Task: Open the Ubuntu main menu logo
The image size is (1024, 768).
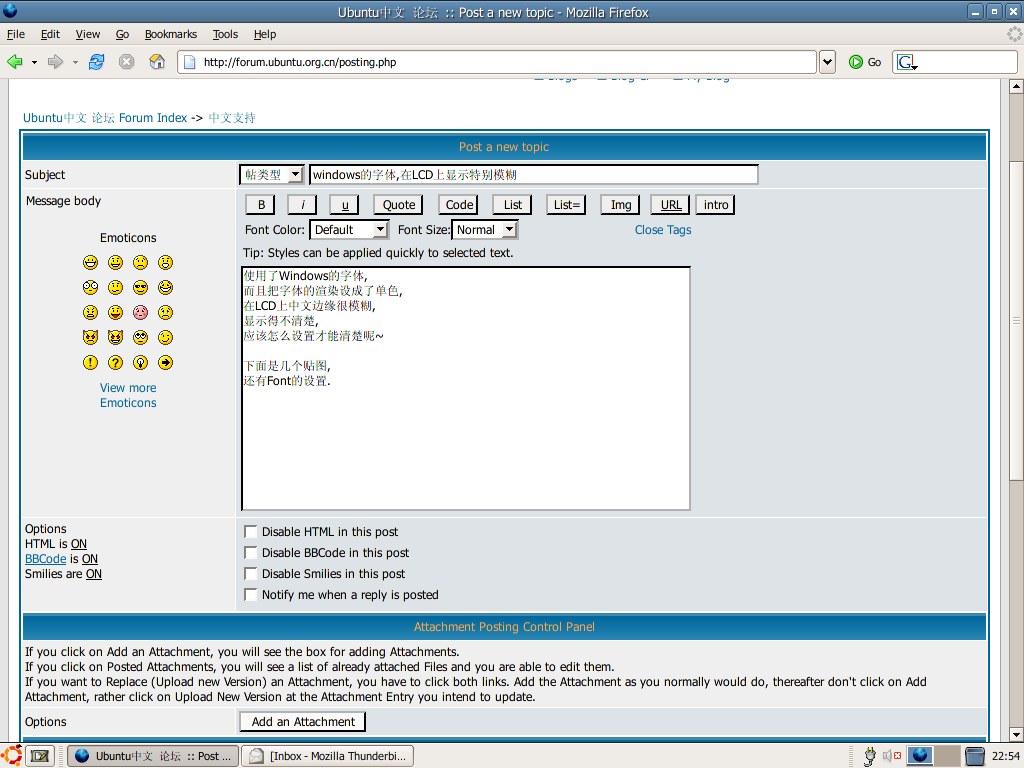Action: point(12,756)
